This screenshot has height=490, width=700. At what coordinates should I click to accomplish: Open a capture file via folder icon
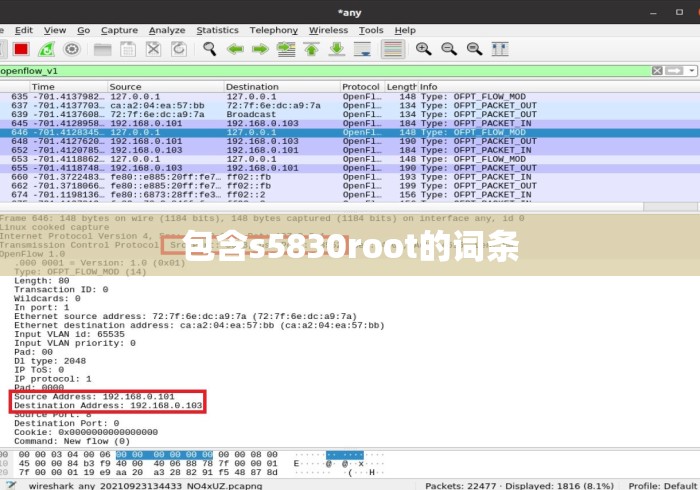[102, 49]
